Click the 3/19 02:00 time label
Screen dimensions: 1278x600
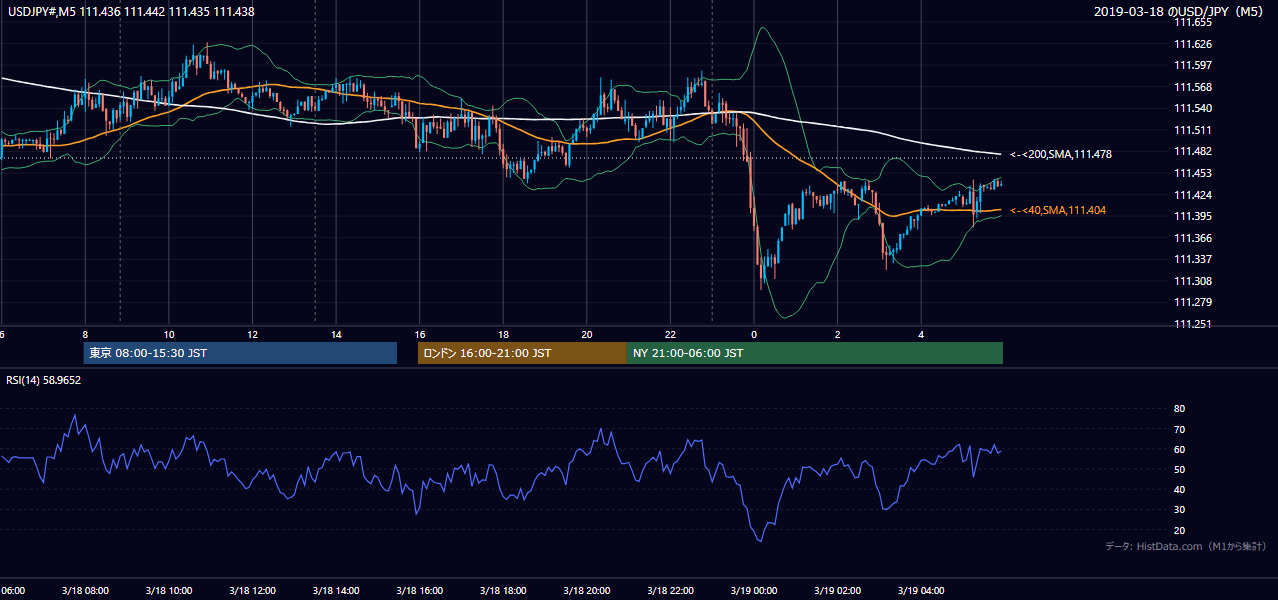(x=837, y=590)
